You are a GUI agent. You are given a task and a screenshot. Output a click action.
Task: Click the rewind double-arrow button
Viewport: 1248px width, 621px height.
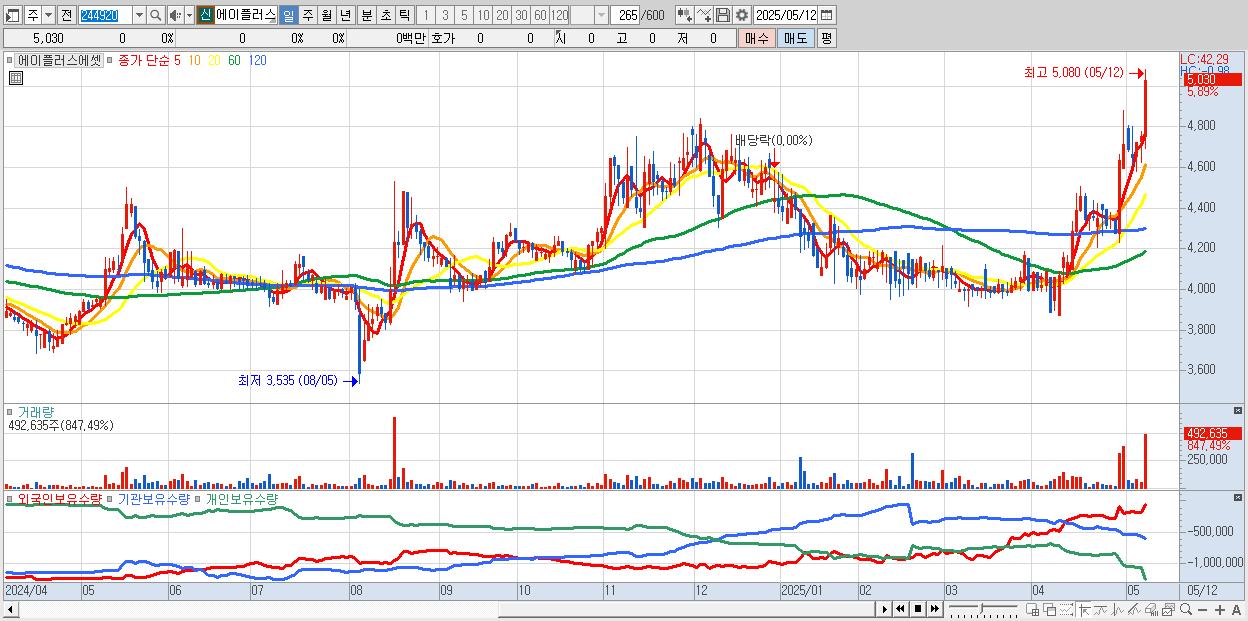pos(900,609)
